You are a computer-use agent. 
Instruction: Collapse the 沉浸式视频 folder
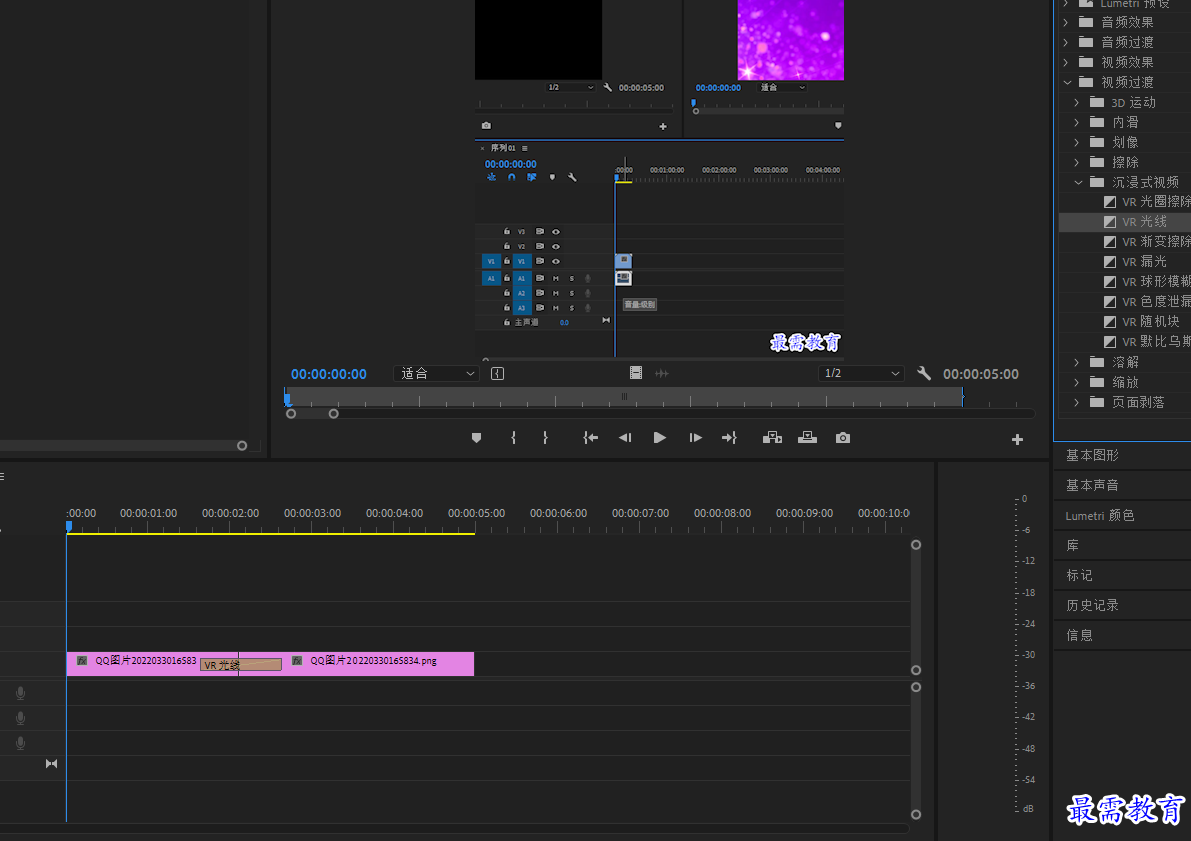point(1078,182)
